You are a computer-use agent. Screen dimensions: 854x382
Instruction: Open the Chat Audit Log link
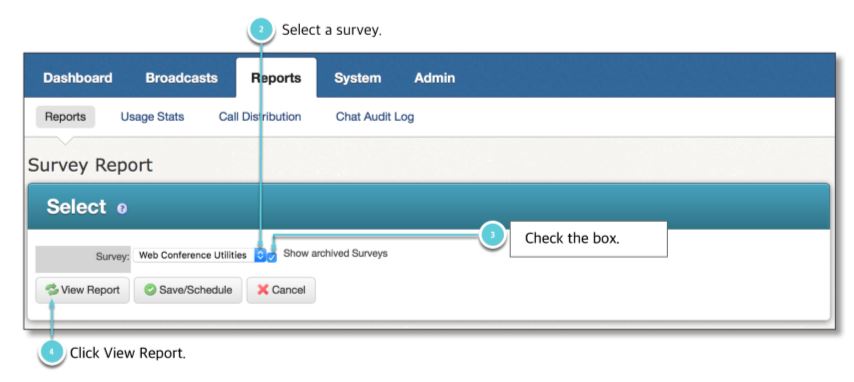[375, 117]
